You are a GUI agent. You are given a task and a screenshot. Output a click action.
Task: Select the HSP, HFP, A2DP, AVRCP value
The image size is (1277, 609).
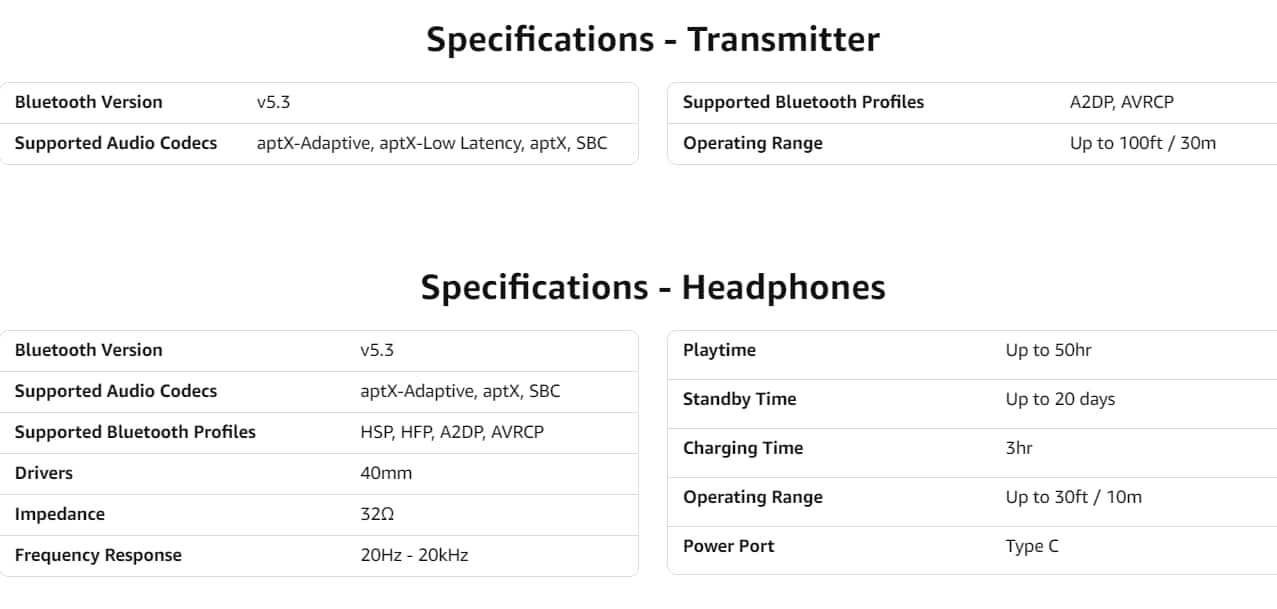452,432
